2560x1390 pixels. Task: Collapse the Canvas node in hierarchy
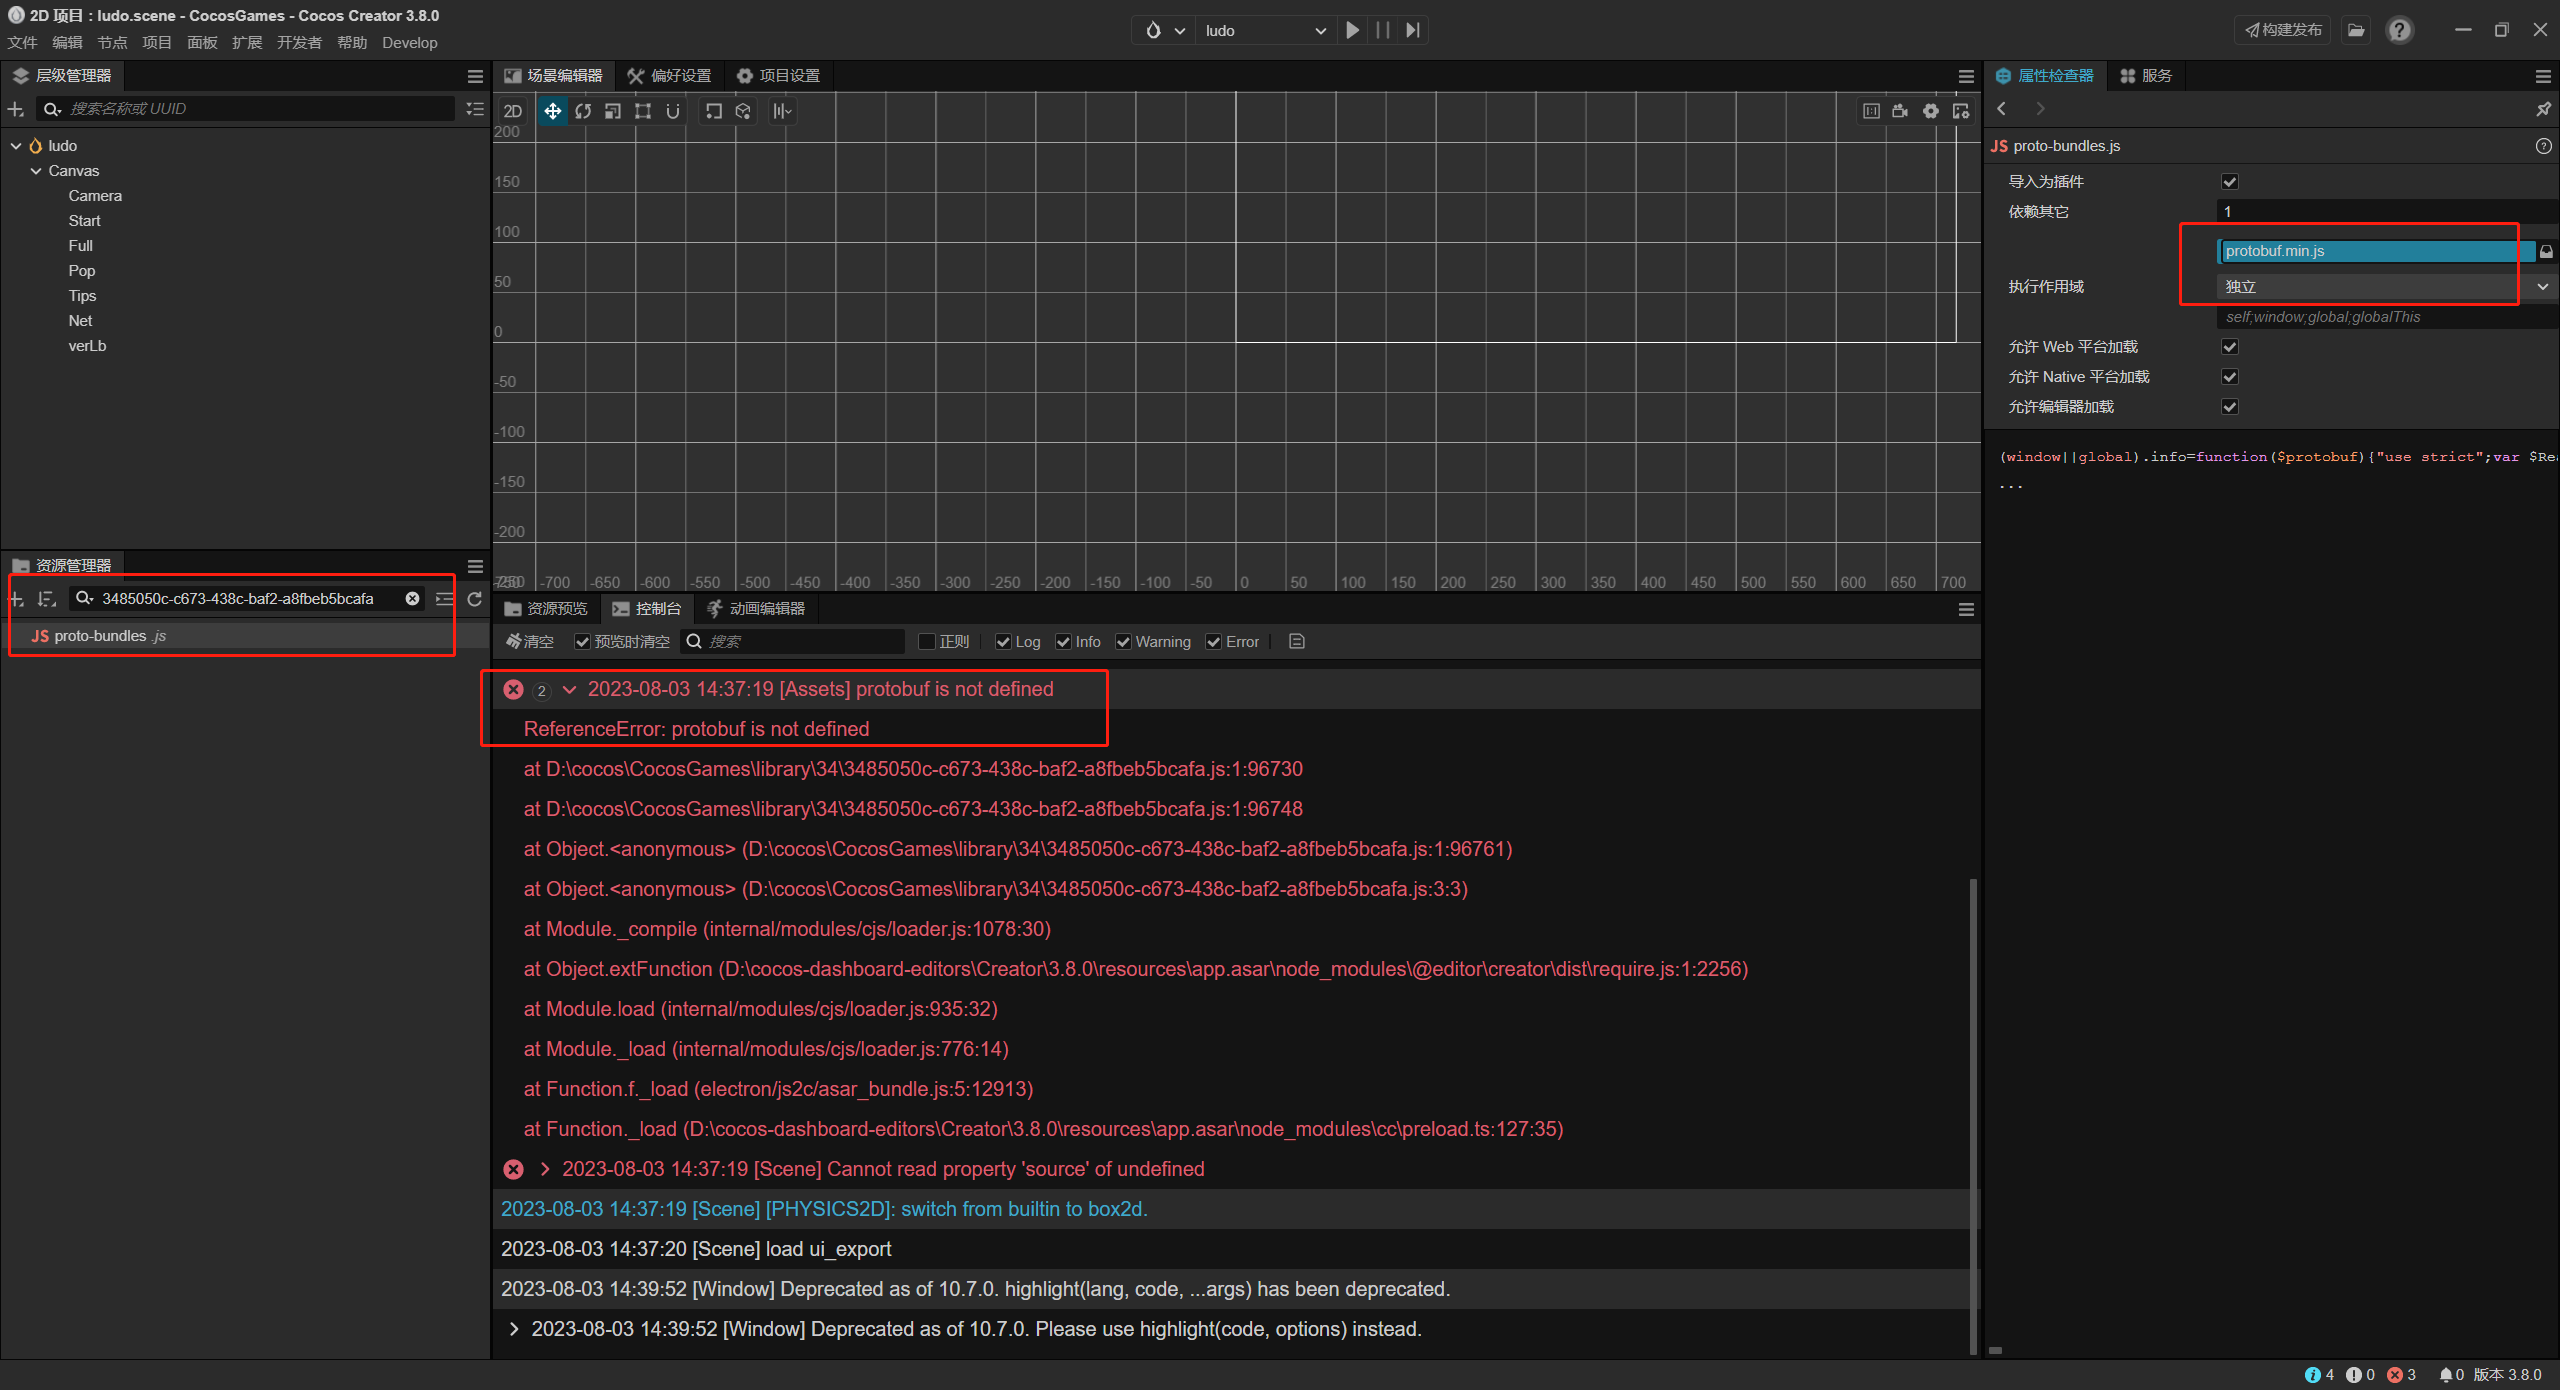click(36, 171)
